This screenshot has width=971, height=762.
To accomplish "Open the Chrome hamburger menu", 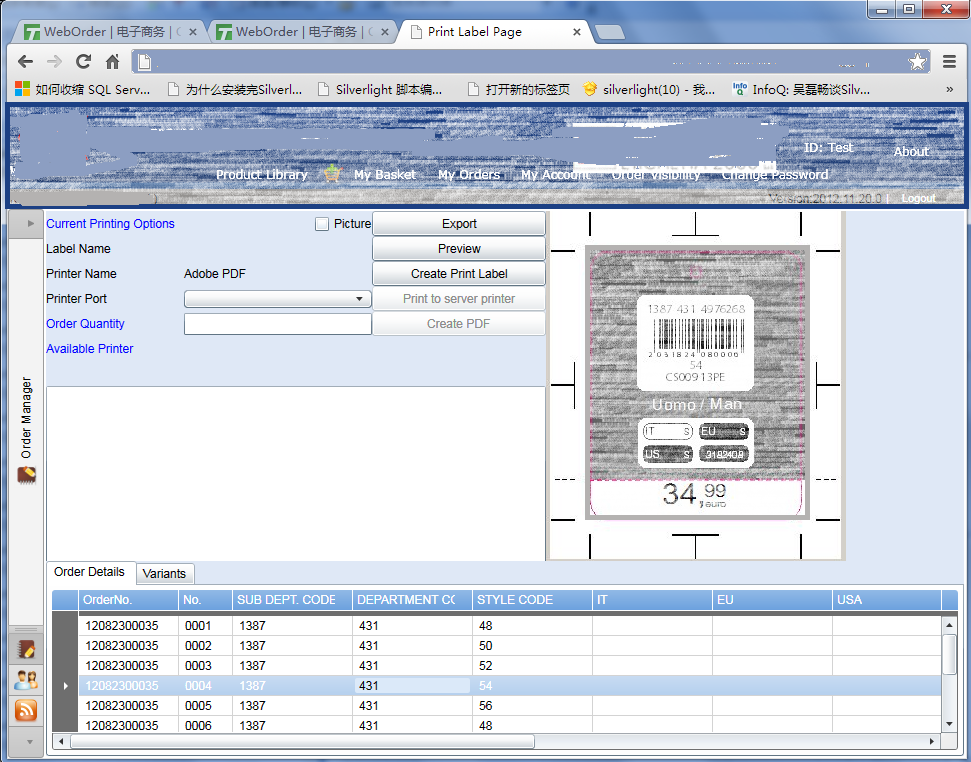I will [949, 62].
